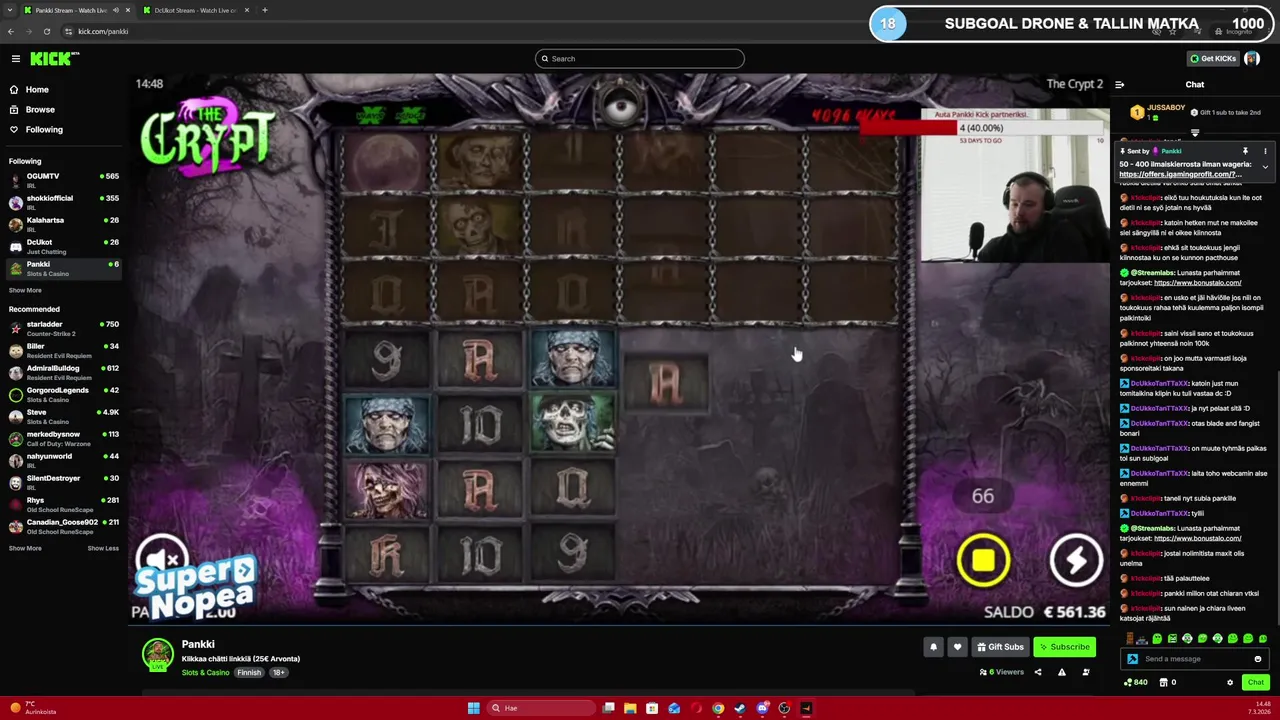Open the Windows Start menu

click(473, 708)
